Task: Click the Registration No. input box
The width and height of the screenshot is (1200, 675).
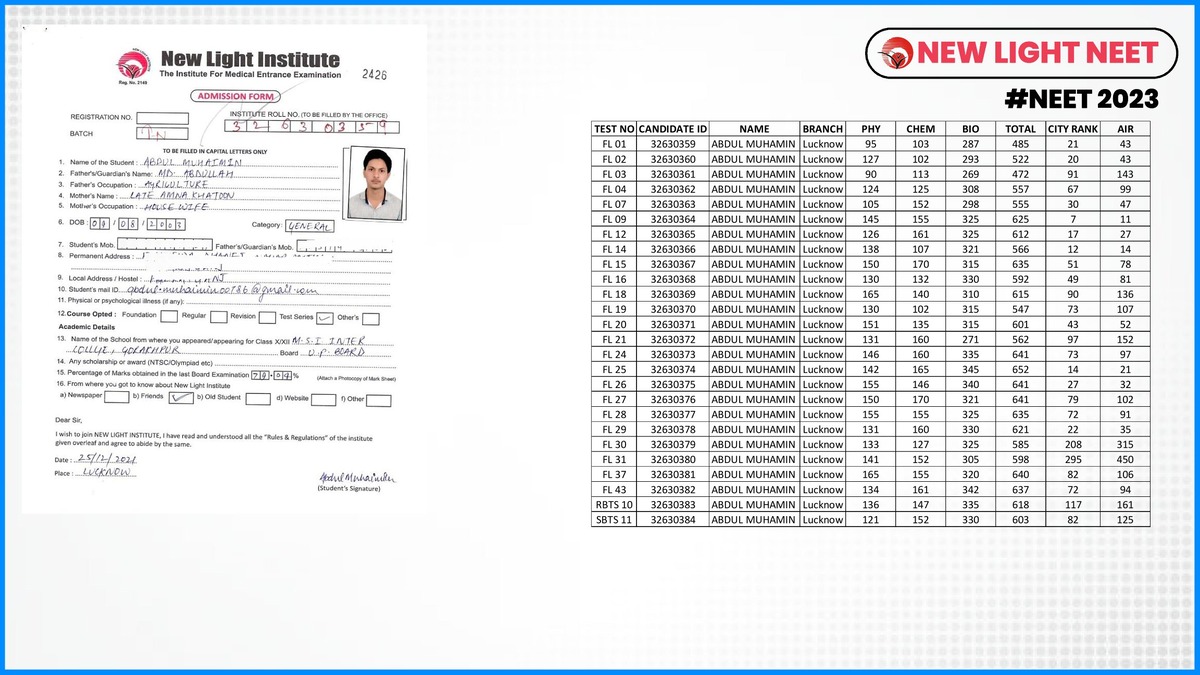Action: point(162,118)
